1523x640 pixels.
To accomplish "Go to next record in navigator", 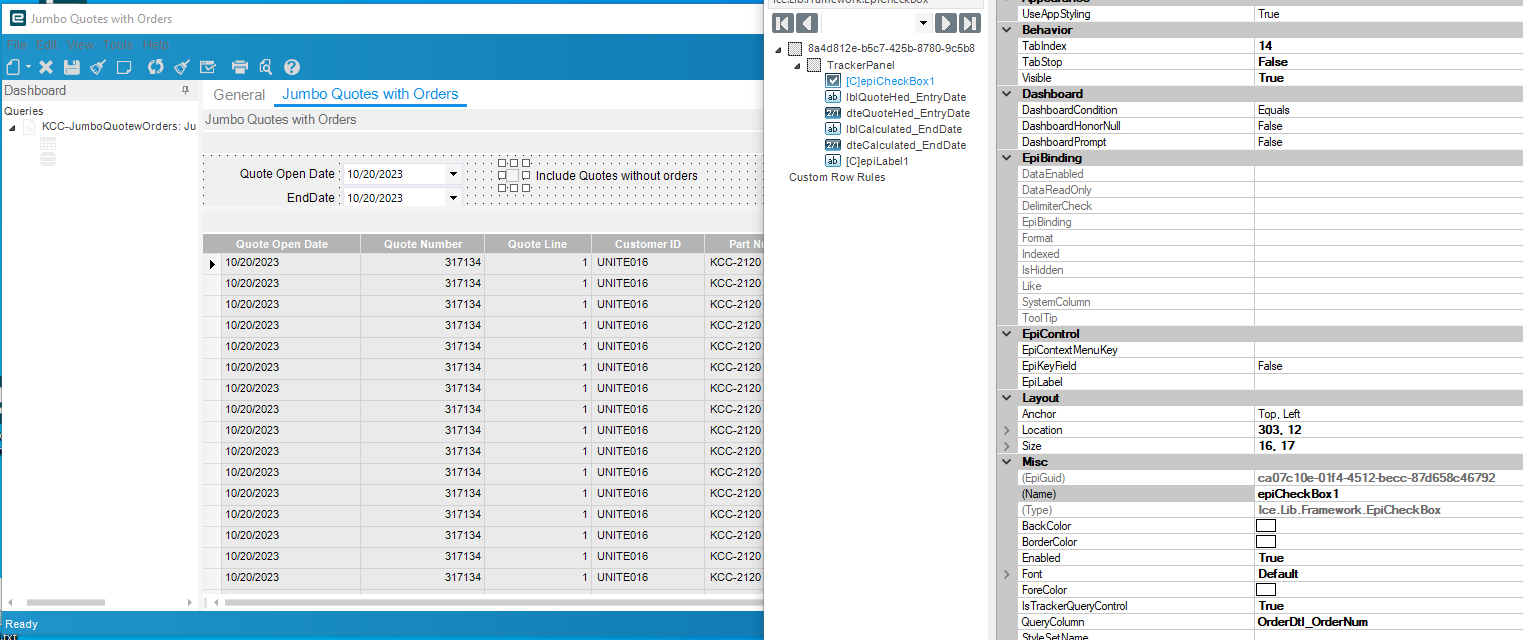I will pos(945,23).
